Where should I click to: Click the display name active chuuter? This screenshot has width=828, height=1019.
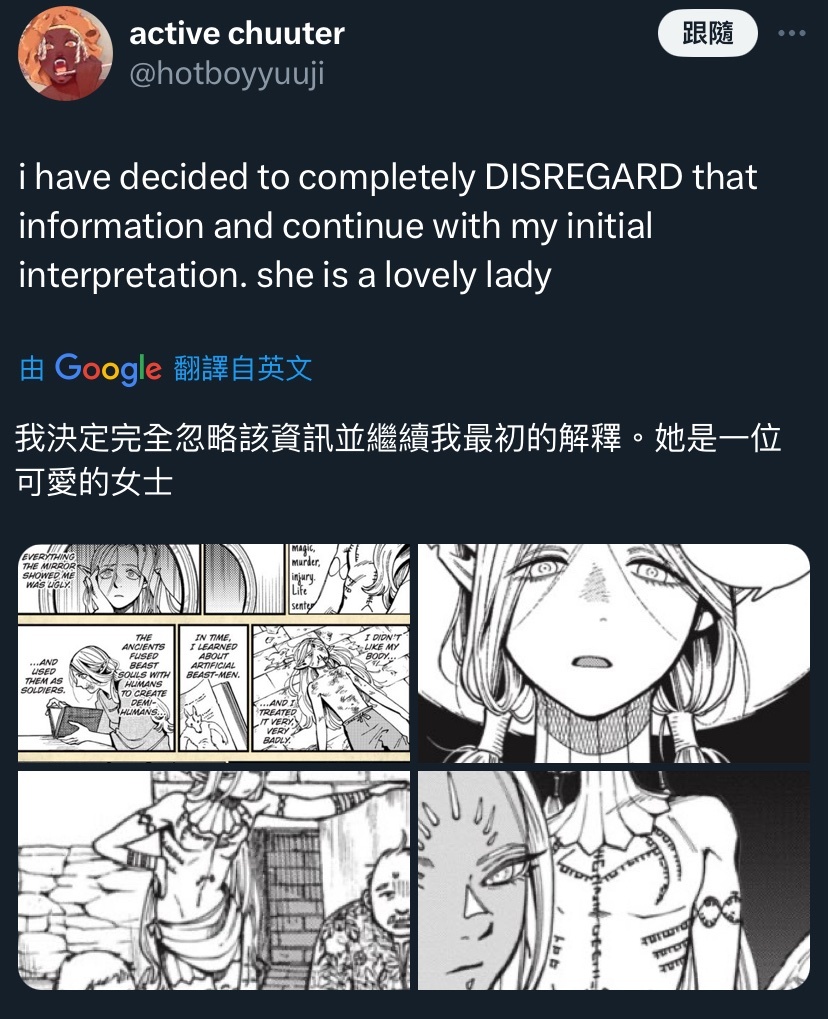(x=237, y=33)
